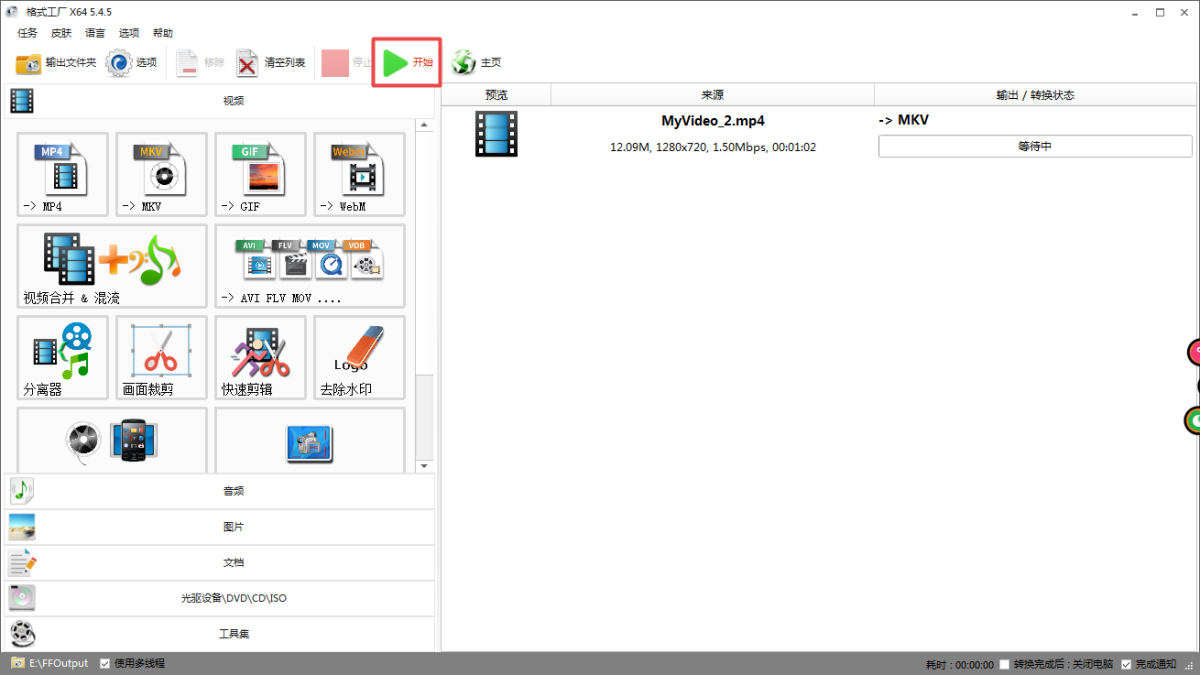Start conversion with 开始 button
Viewport: 1200px width, 675px height.
pos(407,63)
